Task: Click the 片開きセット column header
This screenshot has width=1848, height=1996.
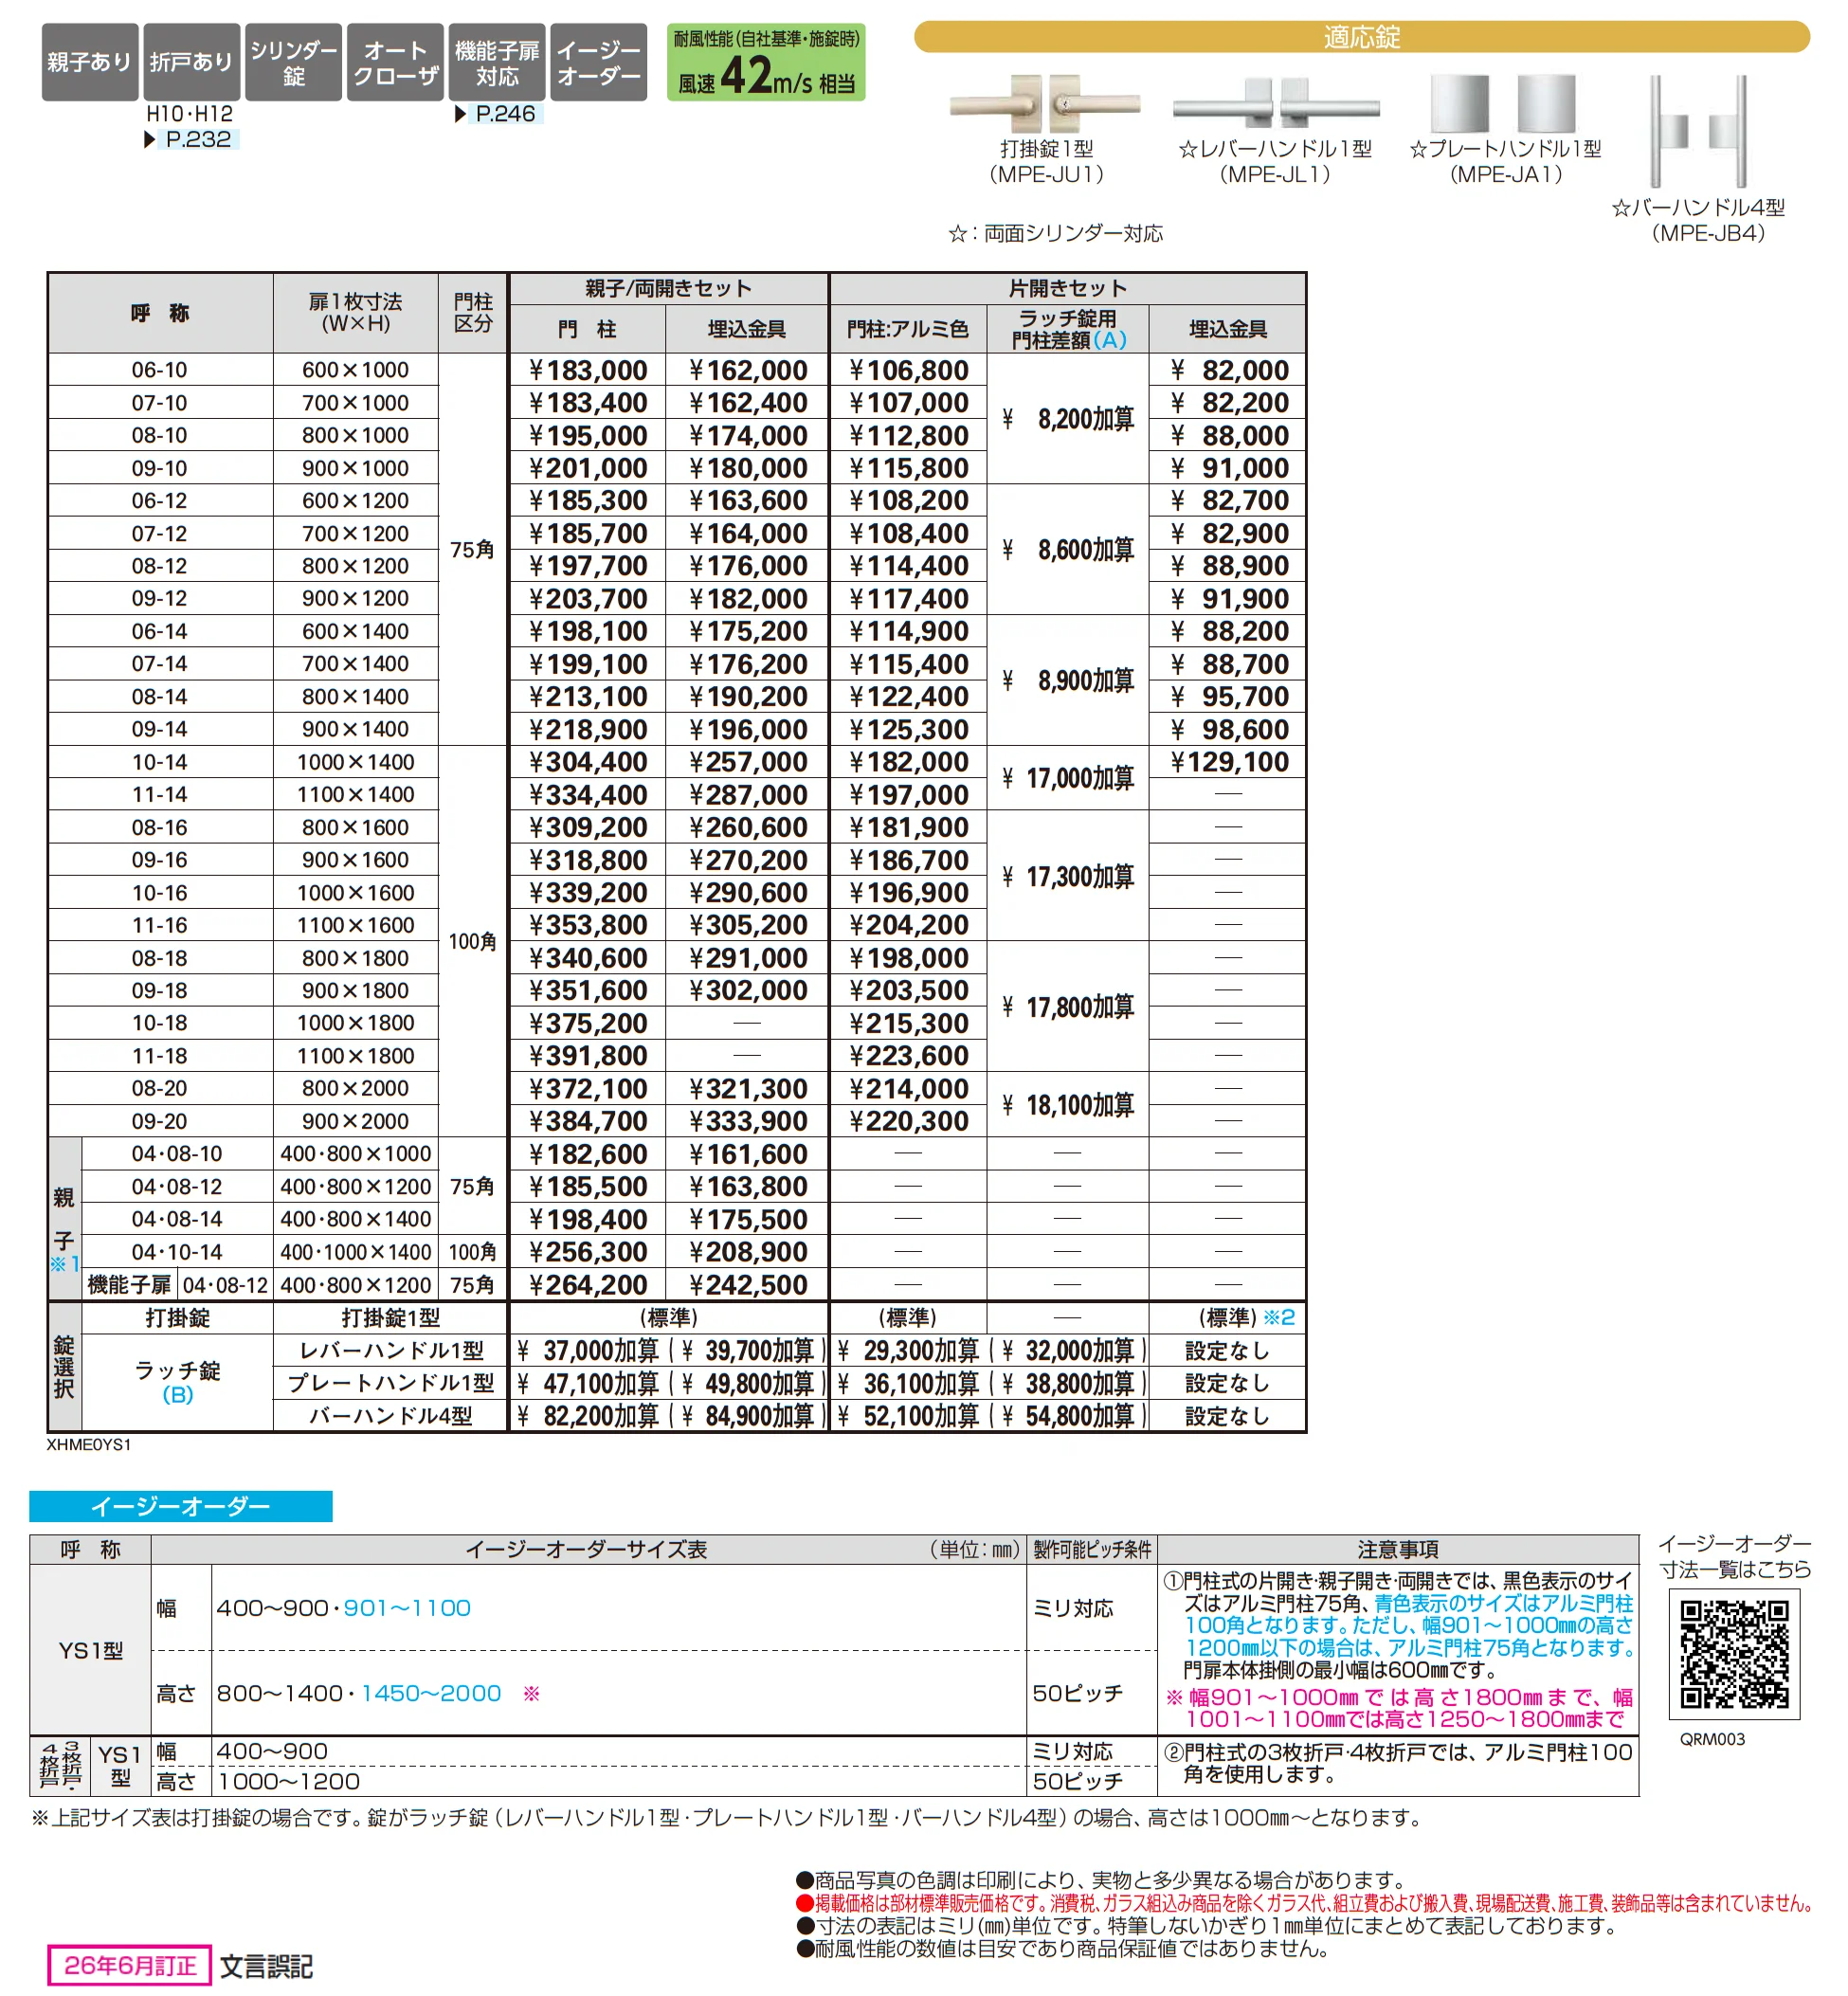Action: pyautogui.click(x=1068, y=289)
